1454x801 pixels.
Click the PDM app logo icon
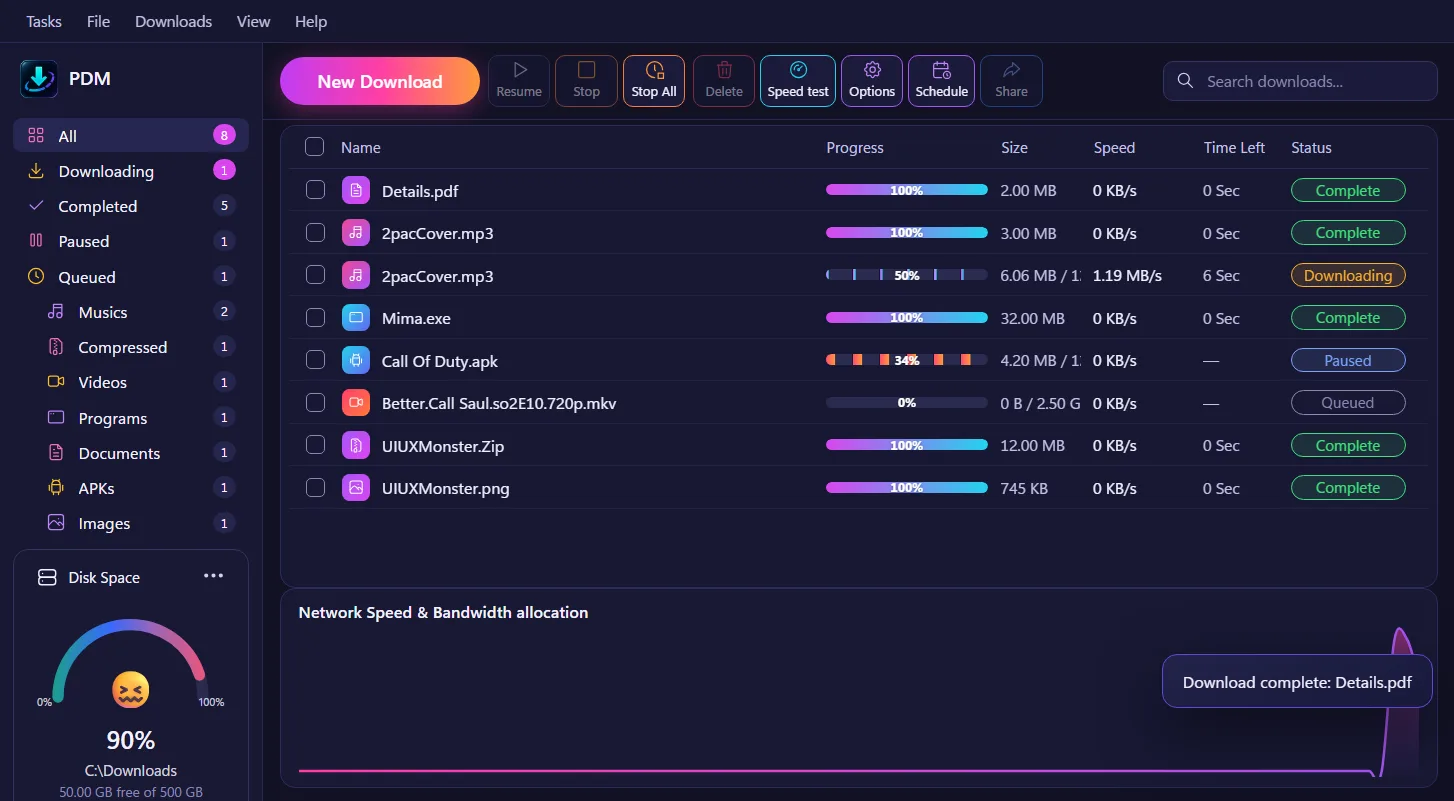click(x=39, y=79)
